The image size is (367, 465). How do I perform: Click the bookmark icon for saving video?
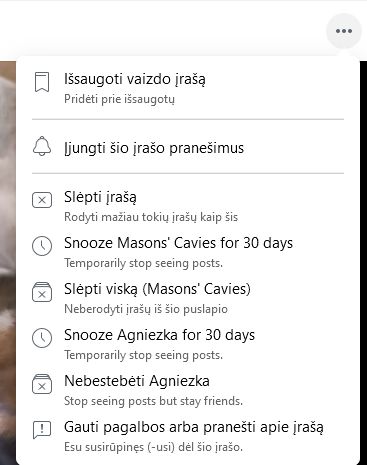(42, 82)
